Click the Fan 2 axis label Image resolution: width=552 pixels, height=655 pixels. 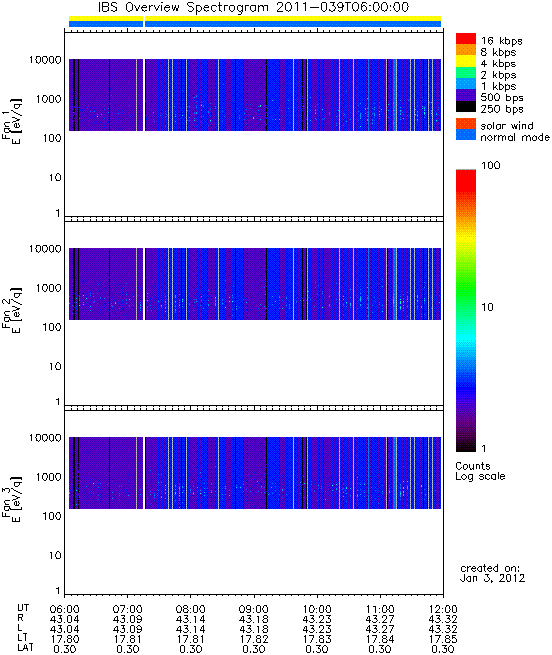click(x=11, y=310)
